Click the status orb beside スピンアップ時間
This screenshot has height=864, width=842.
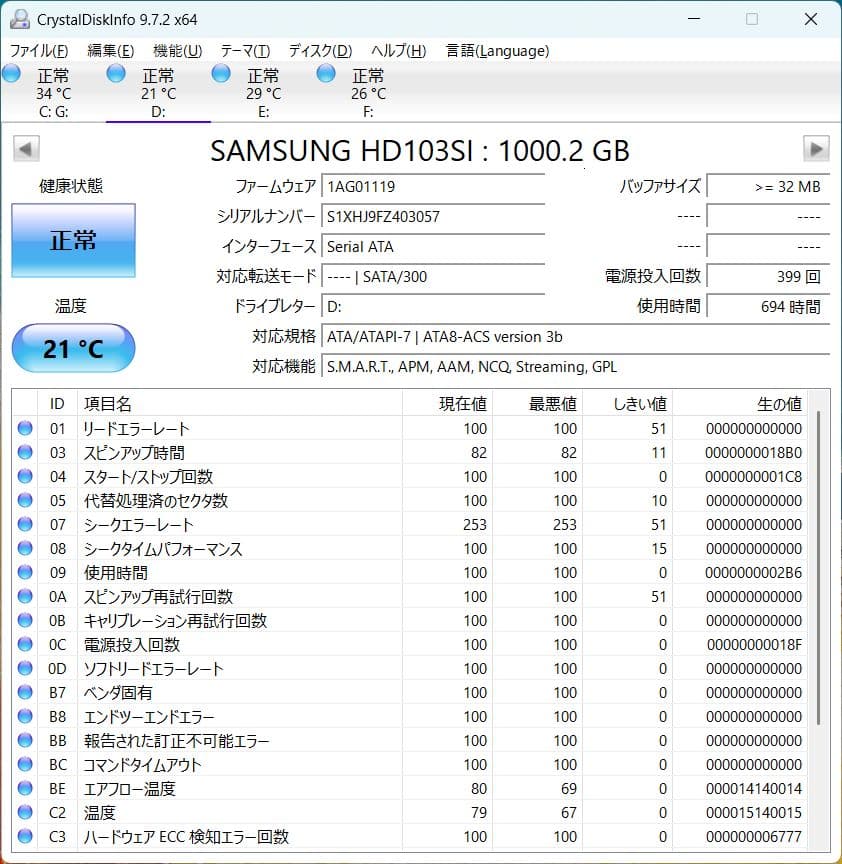point(24,452)
